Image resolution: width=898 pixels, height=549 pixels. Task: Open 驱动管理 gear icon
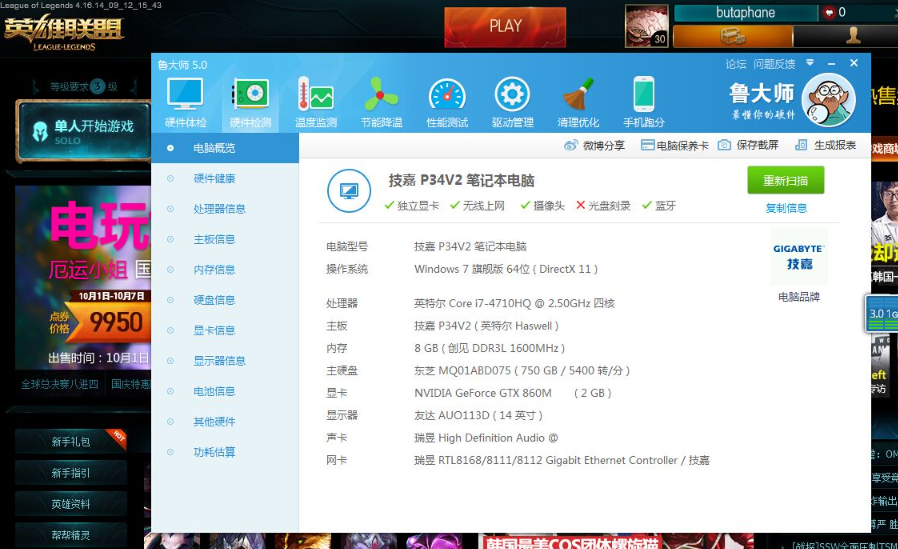(512, 95)
